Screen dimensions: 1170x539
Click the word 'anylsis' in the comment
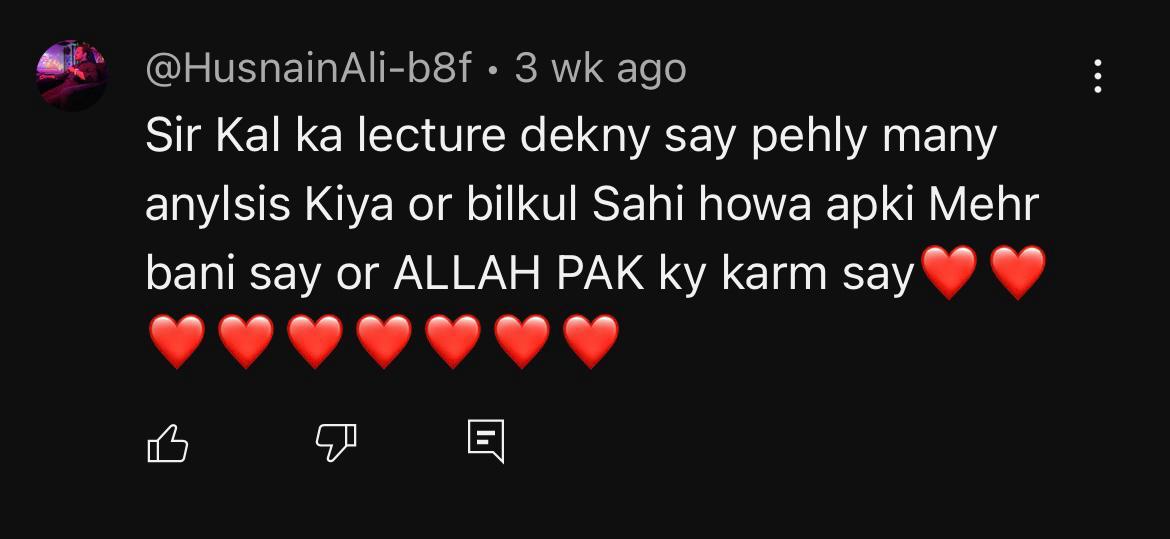pos(218,206)
